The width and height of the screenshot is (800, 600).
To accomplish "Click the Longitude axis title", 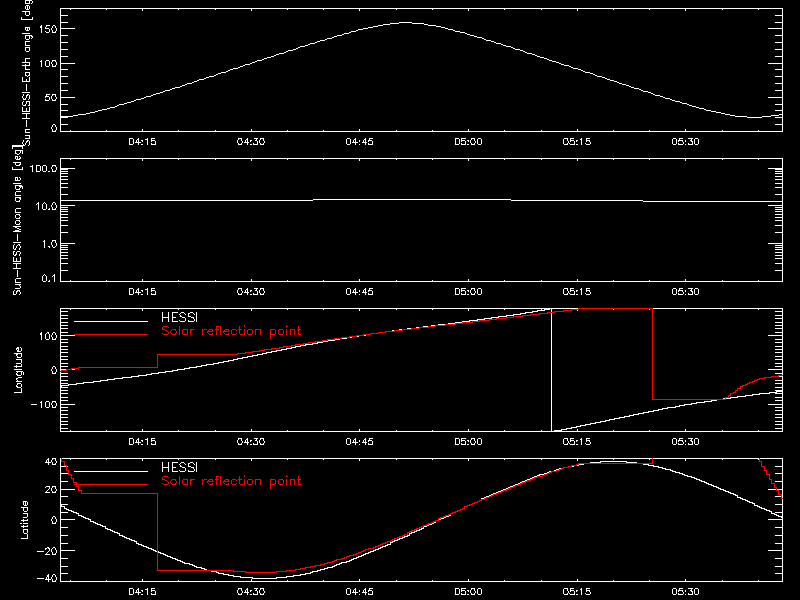I will click(x=18, y=370).
